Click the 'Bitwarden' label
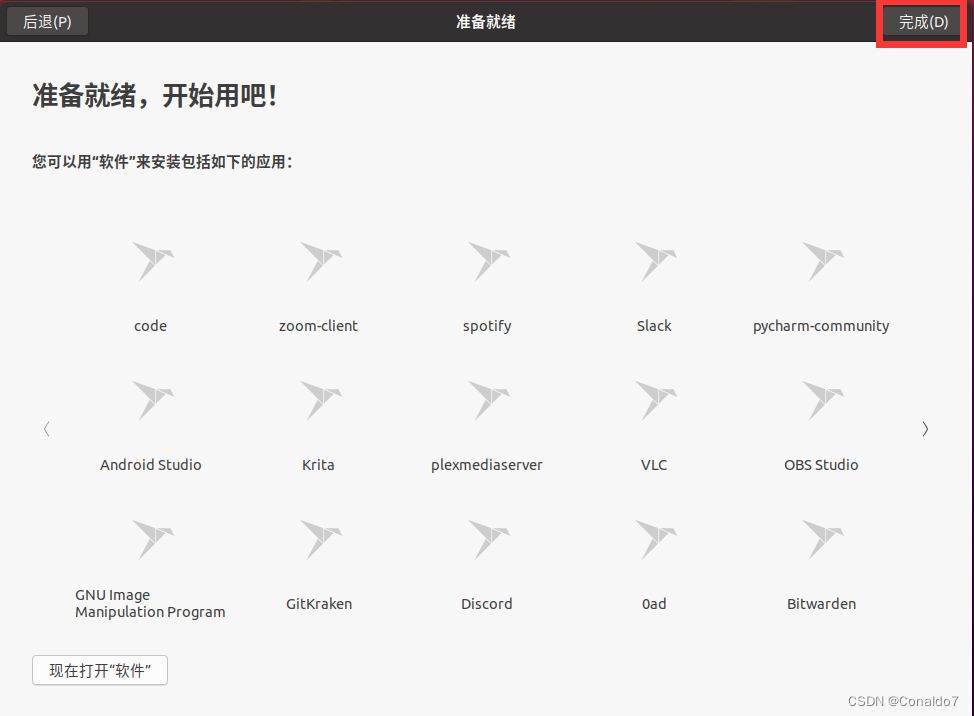The width and height of the screenshot is (974, 716). (x=821, y=604)
